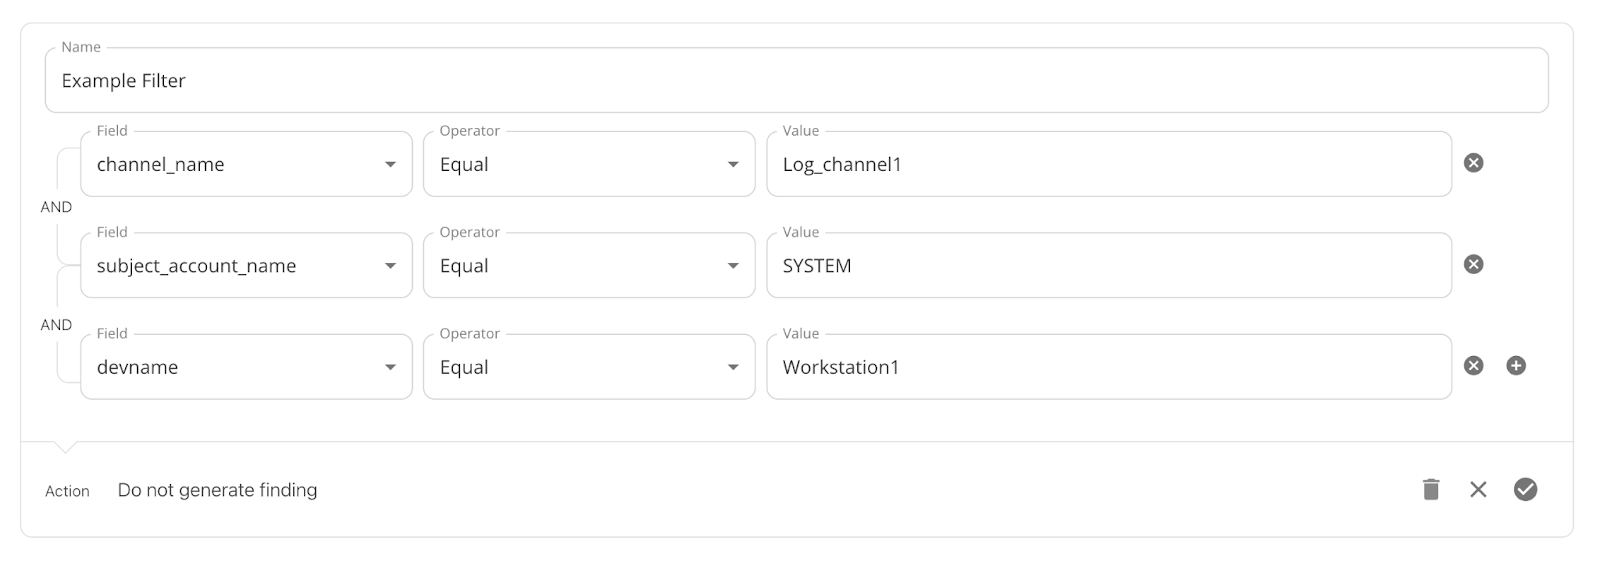Viewport: 1600px width, 566px height.
Task: Remove the channel_name condition row
Action: (x=1473, y=163)
